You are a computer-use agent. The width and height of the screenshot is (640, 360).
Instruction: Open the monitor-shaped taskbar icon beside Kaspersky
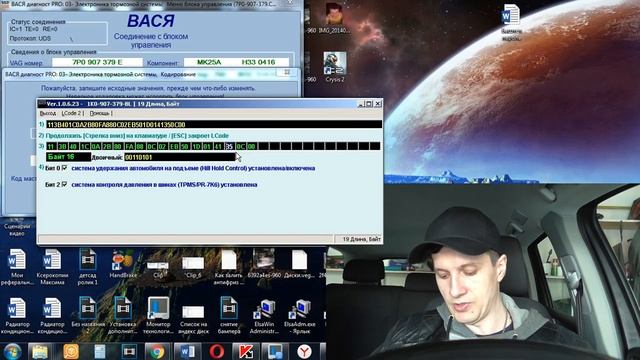(x=275, y=351)
